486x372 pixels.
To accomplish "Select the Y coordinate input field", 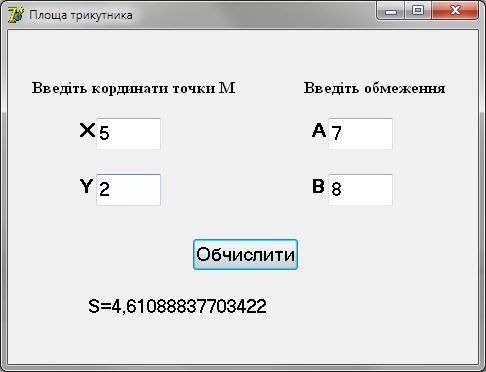I will [128, 190].
